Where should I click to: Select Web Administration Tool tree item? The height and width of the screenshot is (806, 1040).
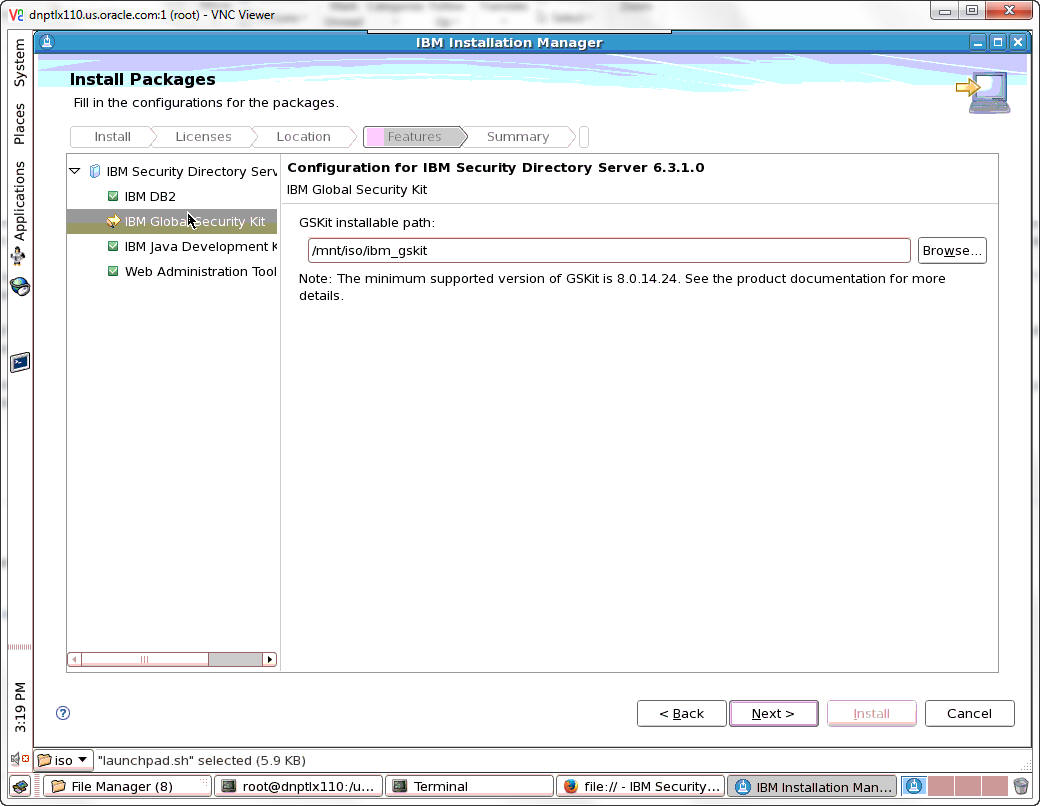point(200,271)
